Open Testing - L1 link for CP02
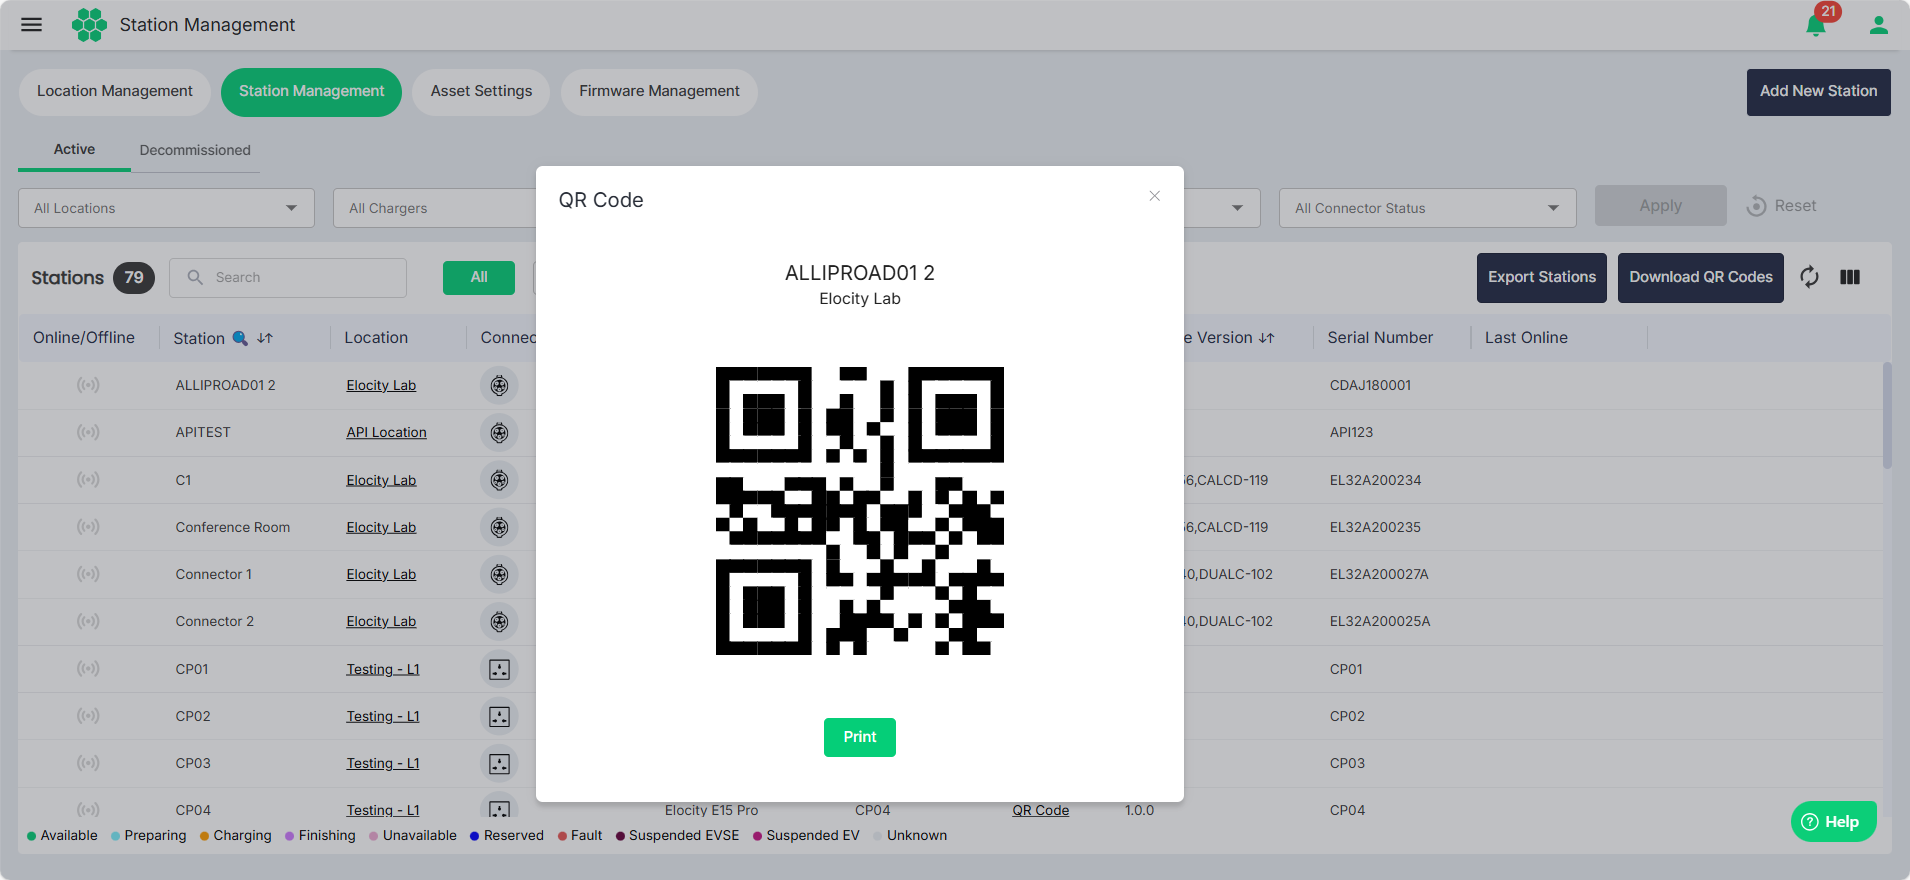The image size is (1910, 880). (x=383, y=717)
